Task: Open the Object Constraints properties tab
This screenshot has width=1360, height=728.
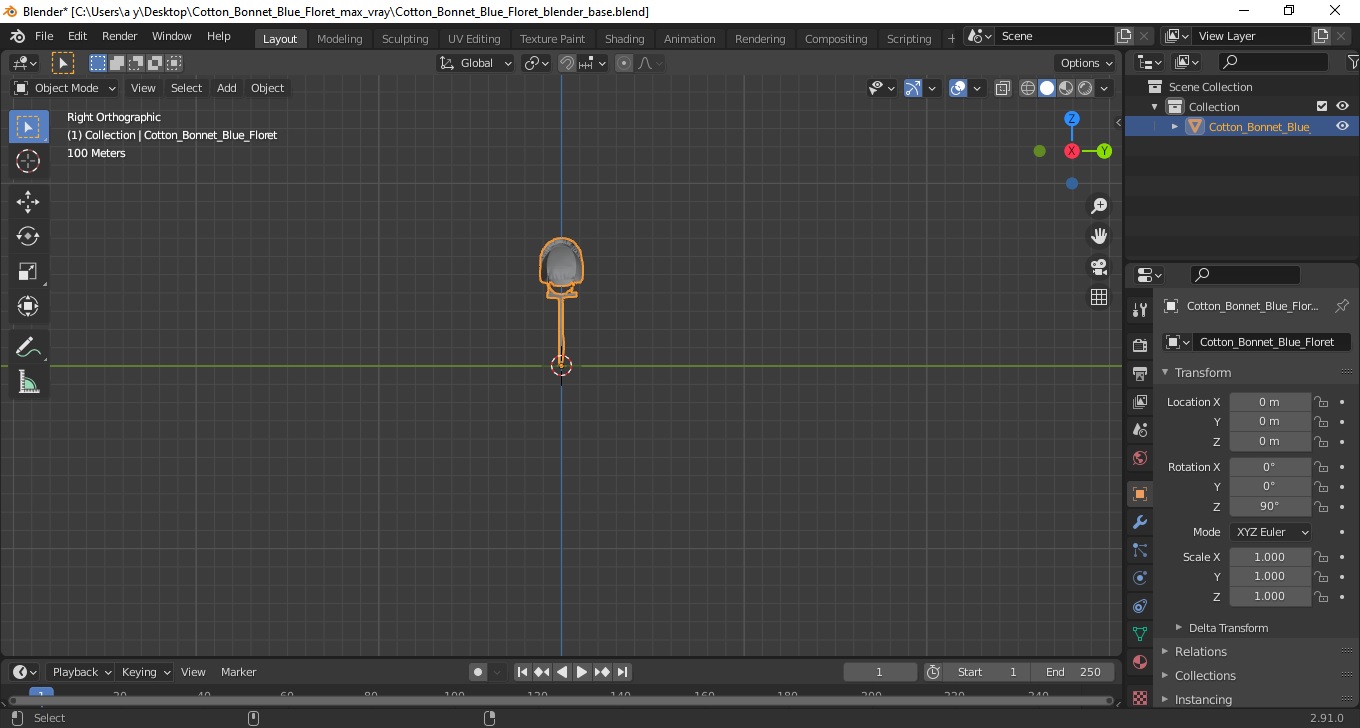Action: (x=1139, y=606)
